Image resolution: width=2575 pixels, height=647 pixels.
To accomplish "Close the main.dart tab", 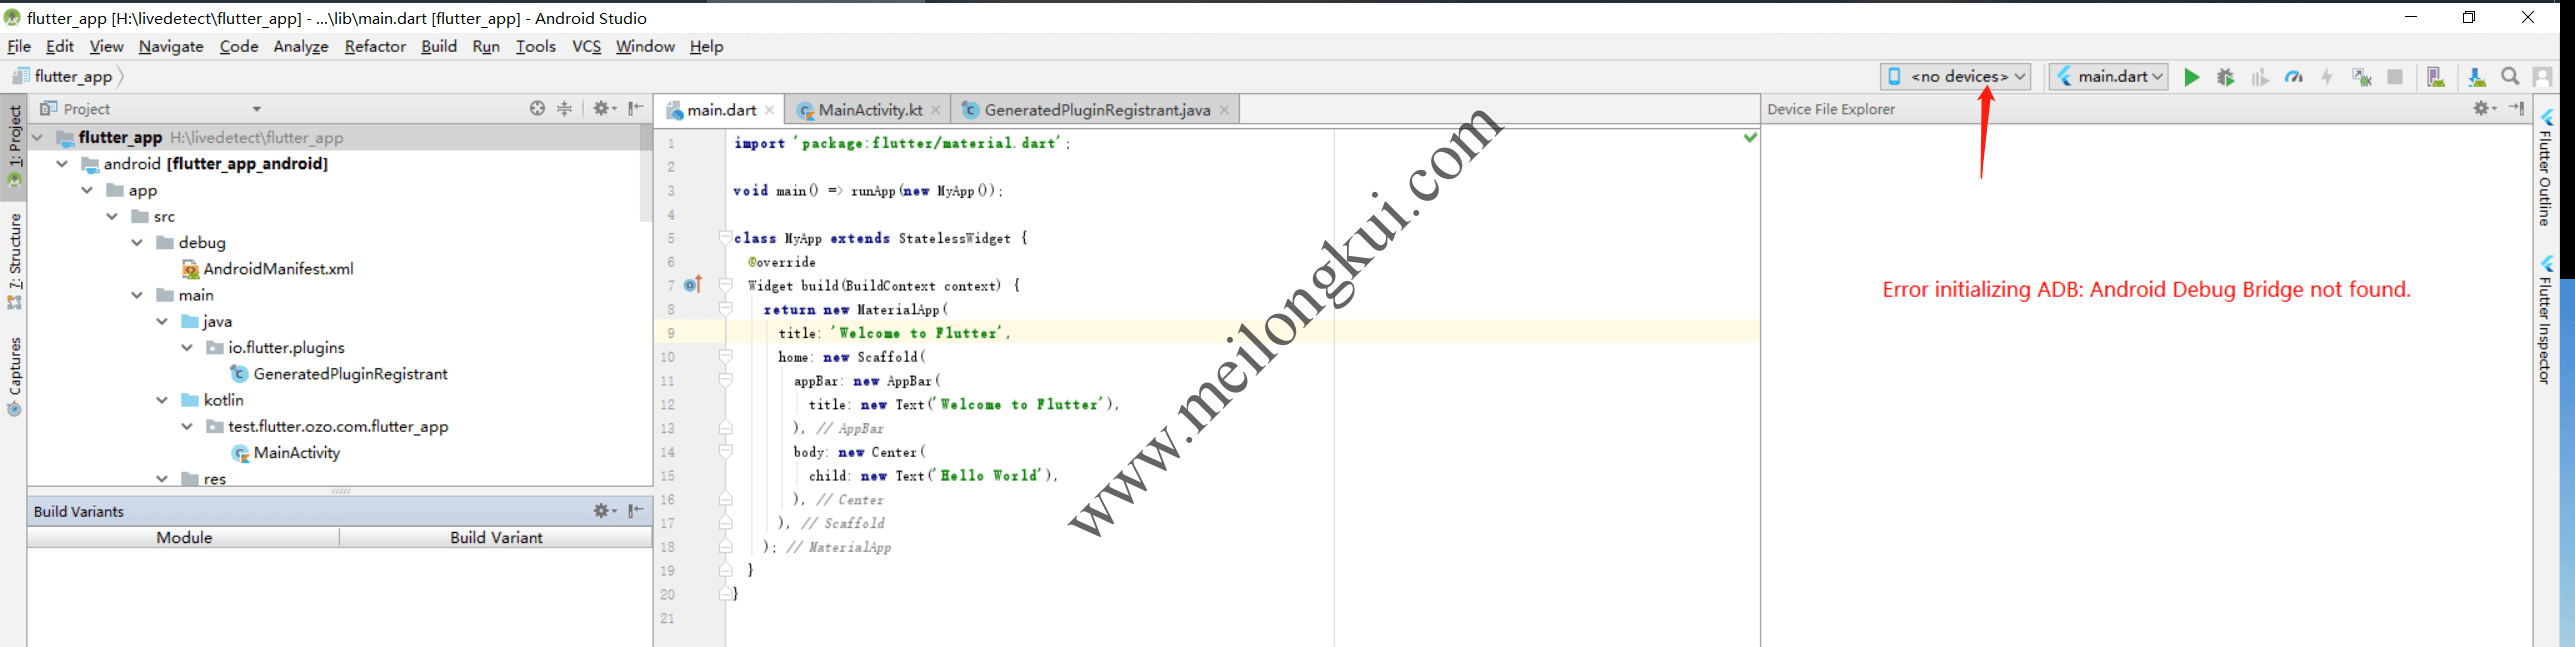I will tap(769, 110).
